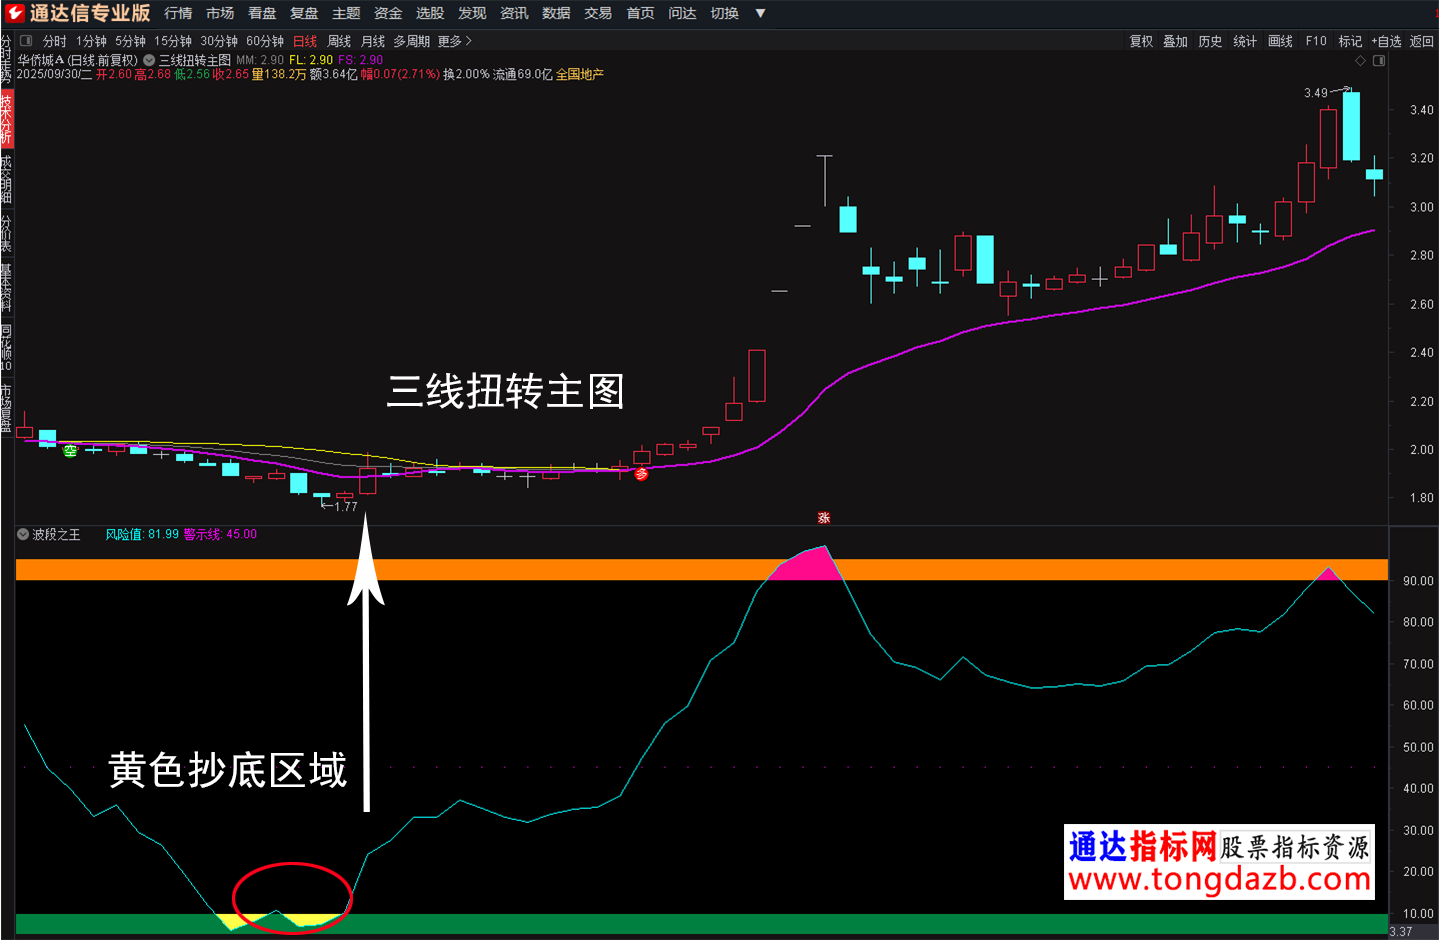Switch to the 60分钟 period tab
Viewport: 1439px width, 940px height.
pos(265,41)
